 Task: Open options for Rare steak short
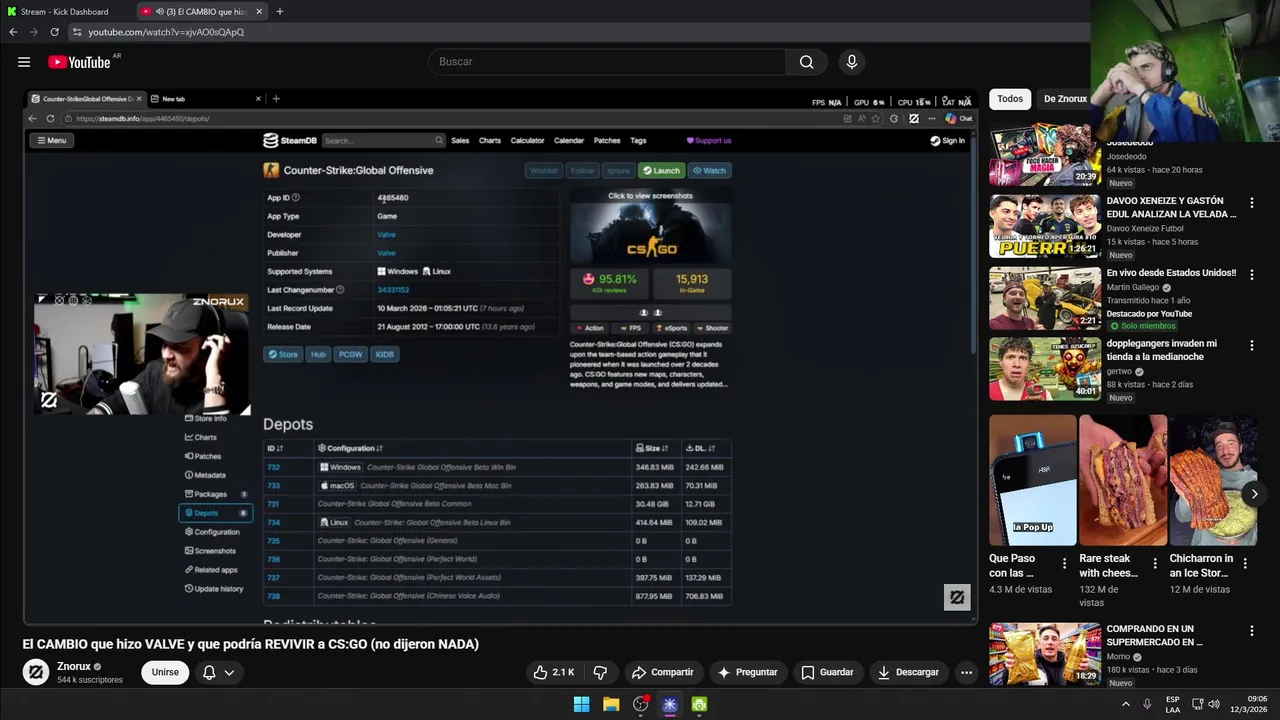pyautogui.click(x=1155, y=564)
